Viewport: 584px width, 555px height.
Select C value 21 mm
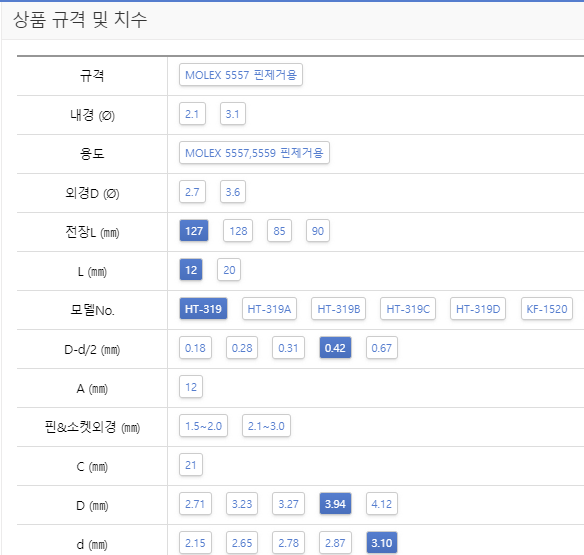tap(191, 465)
